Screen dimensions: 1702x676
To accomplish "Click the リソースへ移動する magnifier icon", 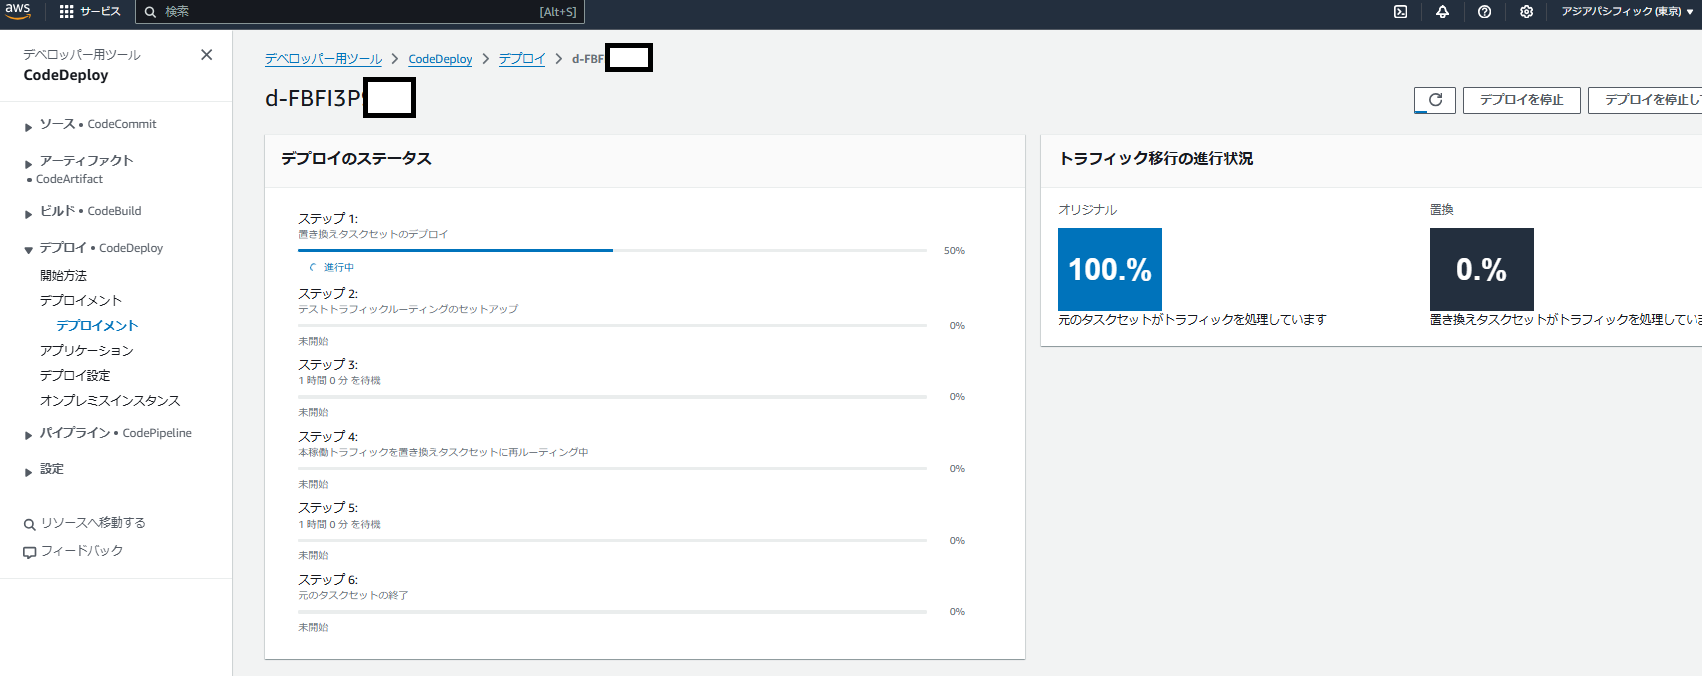I will click(30, 524).
